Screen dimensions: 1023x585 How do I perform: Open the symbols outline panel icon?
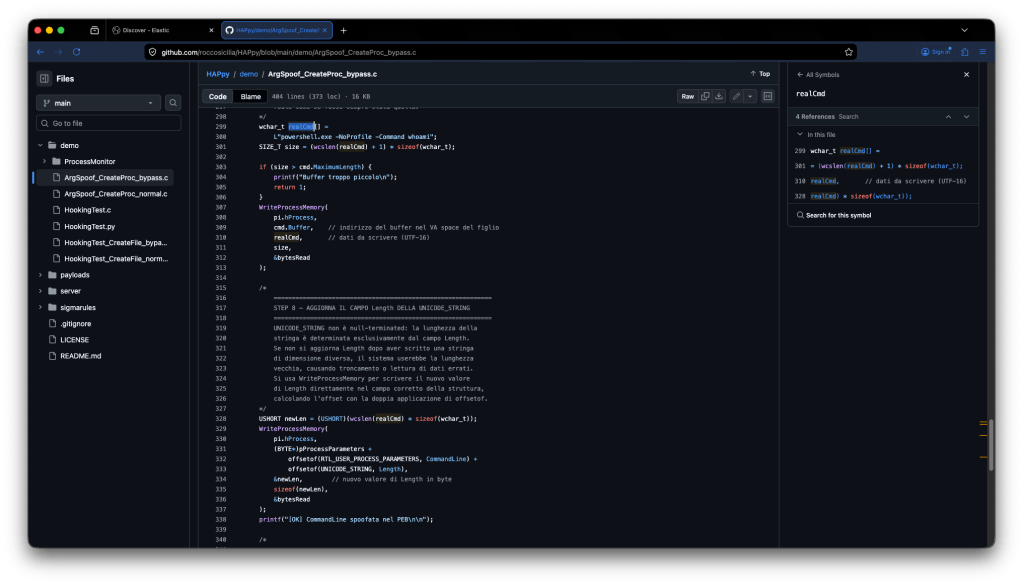[768, 96]
